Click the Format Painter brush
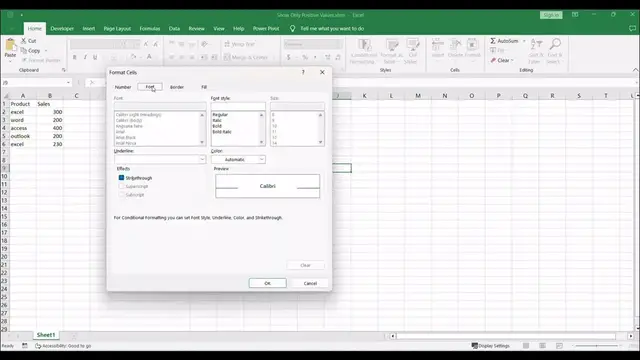 [24, 60]
